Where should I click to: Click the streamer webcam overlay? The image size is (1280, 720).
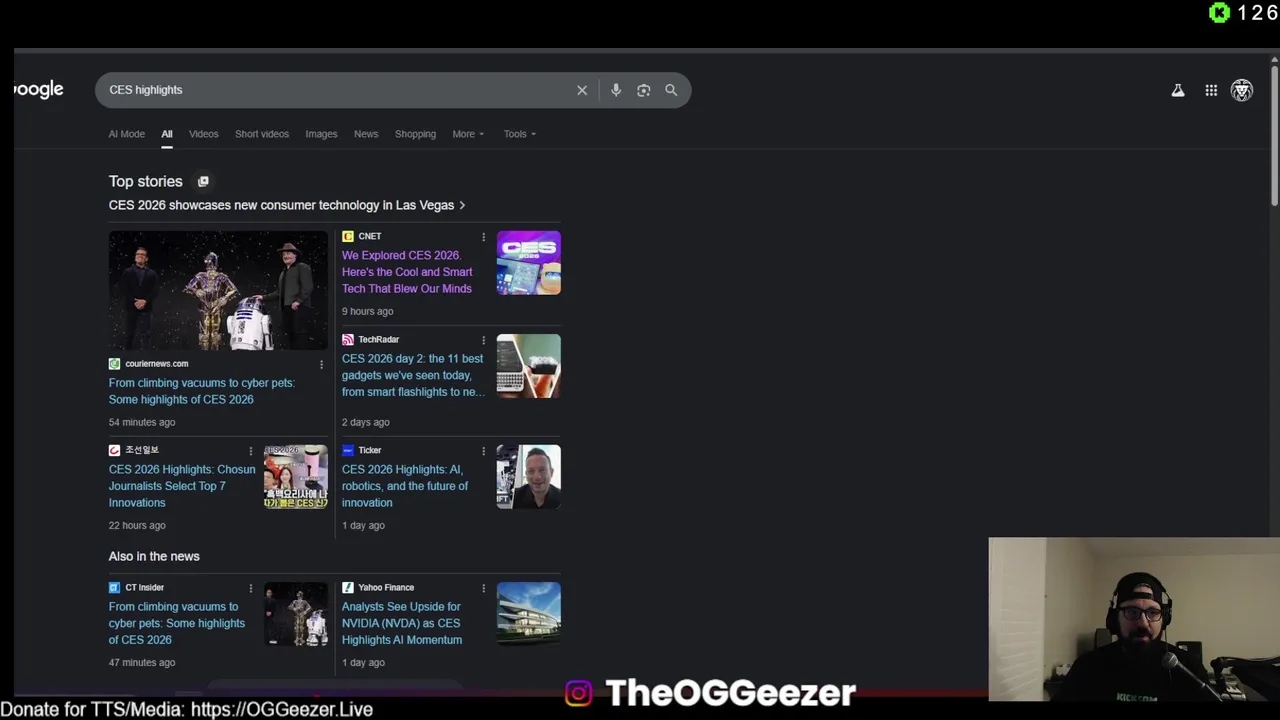click(1134, 619)
